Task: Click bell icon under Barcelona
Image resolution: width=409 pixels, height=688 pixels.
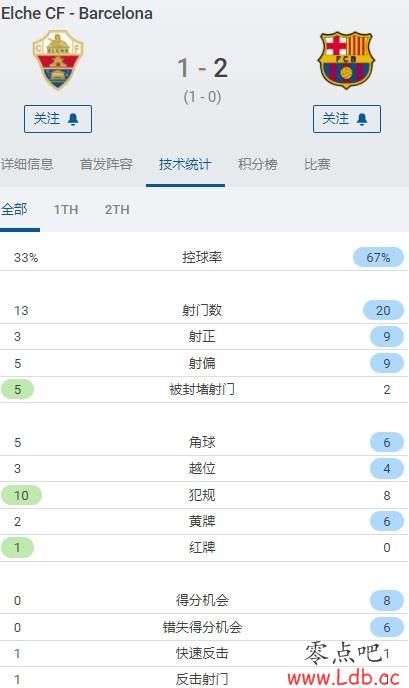Action: point(362,119)
